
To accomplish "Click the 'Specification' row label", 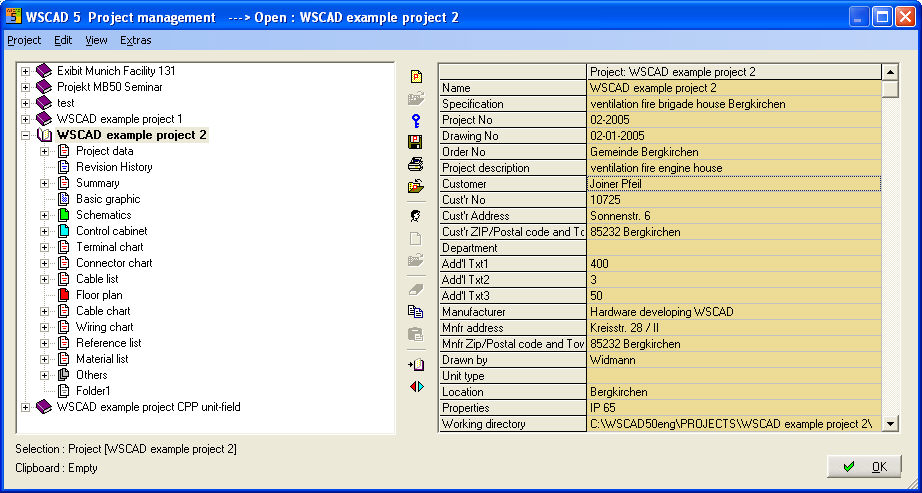I will click(x=512, y=104).
